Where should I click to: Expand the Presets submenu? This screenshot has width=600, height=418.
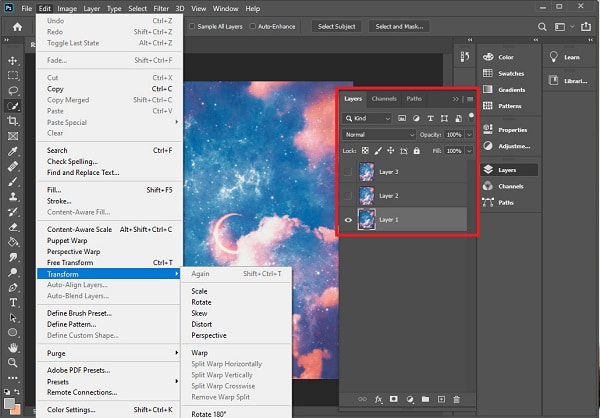tap(109, 382)
